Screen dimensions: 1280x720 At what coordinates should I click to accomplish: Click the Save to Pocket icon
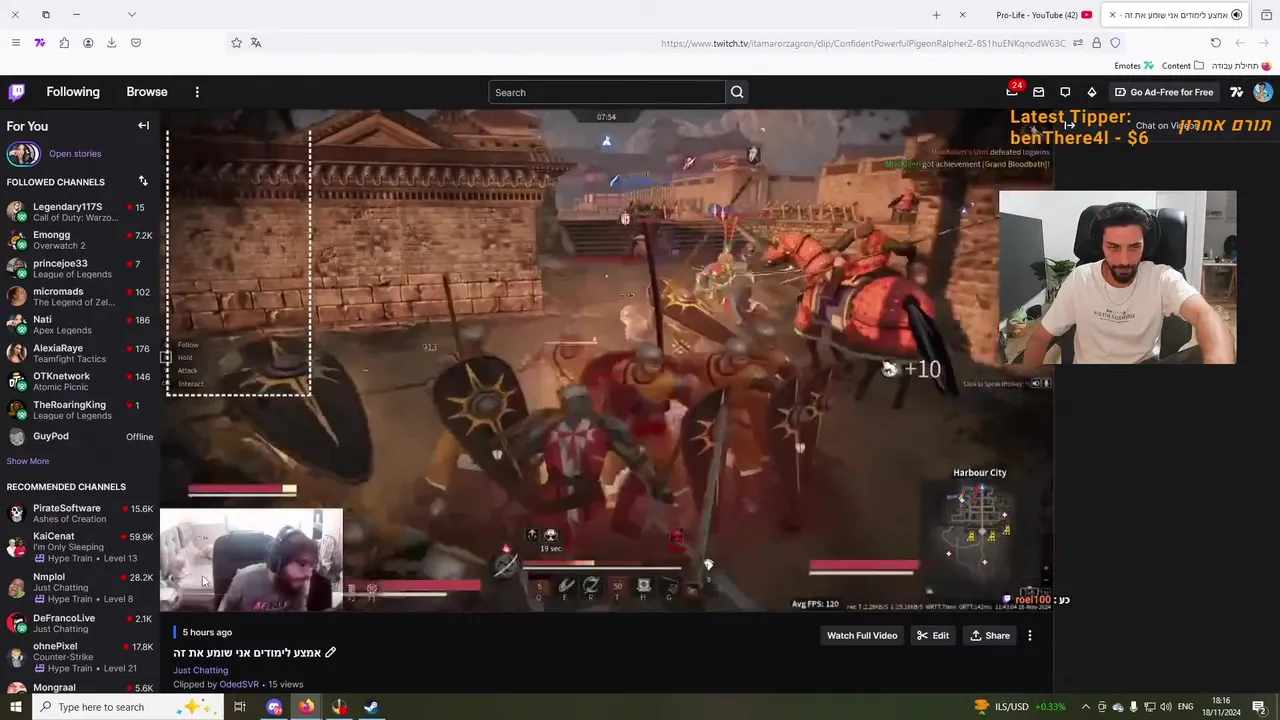click(136, 43)
